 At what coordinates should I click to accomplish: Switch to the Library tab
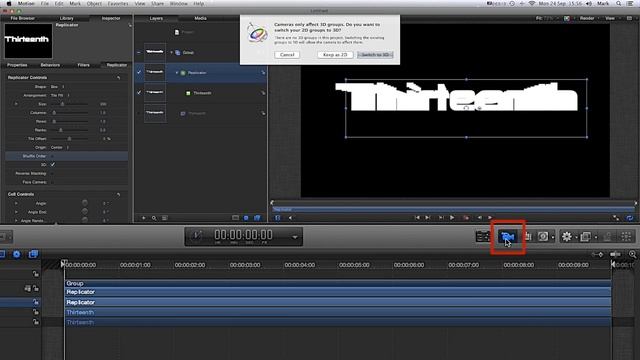67,18
